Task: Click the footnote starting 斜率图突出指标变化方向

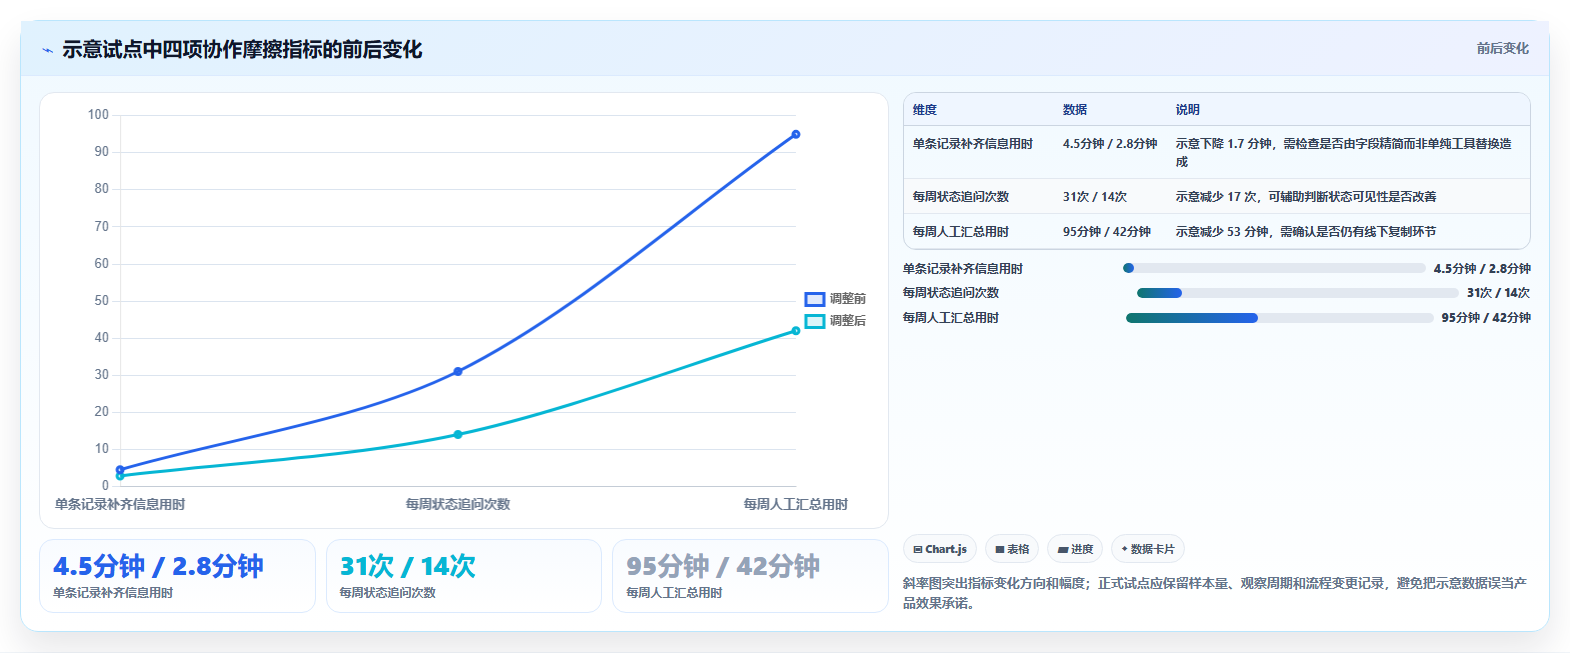Action: click(x=1215, y=593)
